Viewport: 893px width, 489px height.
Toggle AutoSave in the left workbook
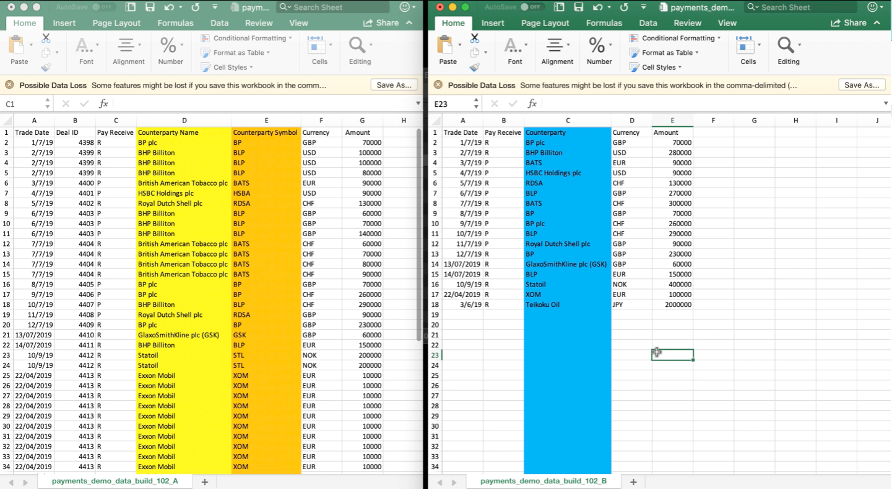pyautogui.click(x=102, y=7)
